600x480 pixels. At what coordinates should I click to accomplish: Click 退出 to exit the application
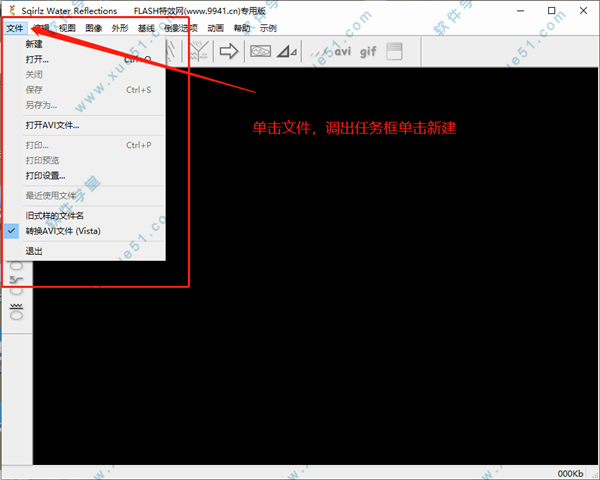(34, 251)
